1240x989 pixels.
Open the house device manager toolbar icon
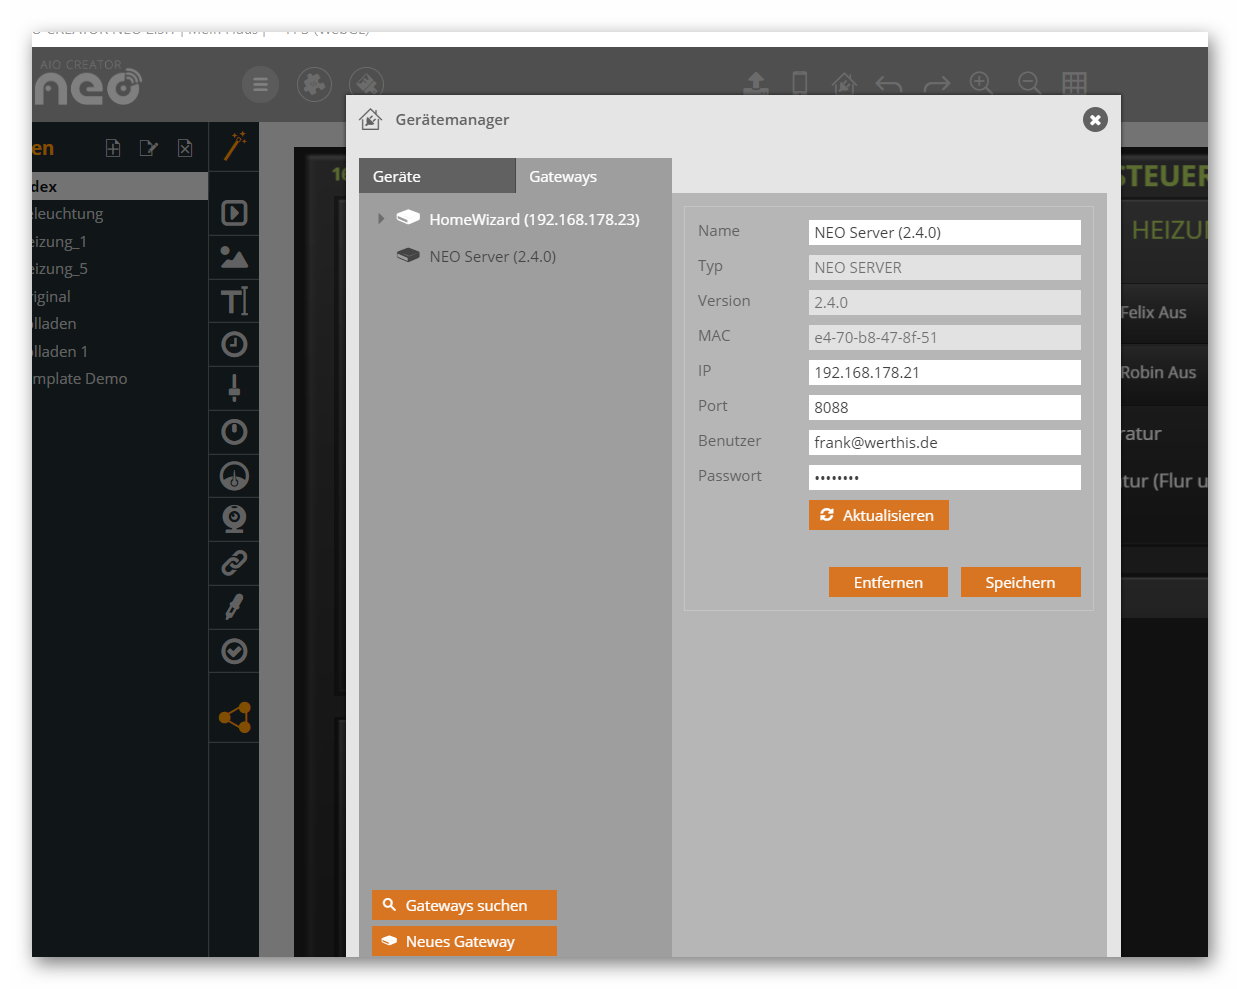coord(844,83)
